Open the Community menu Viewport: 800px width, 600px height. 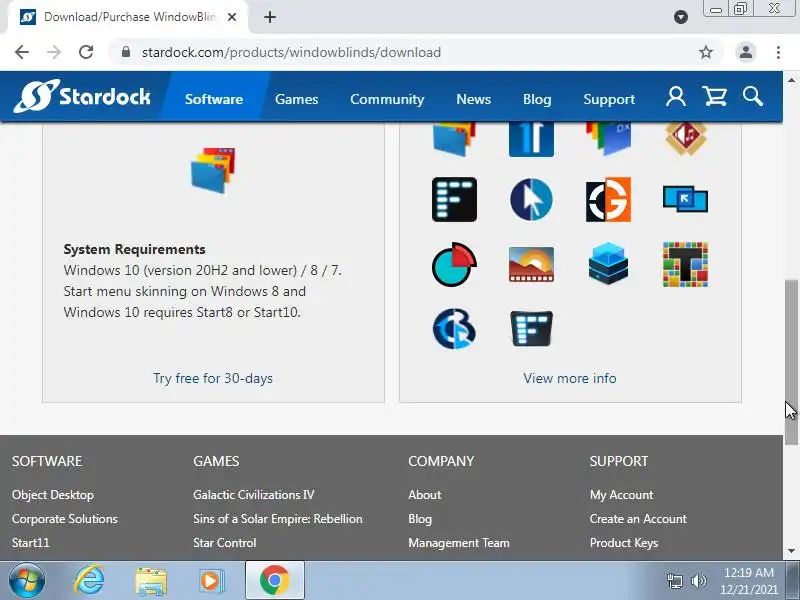tap(387, 99)
